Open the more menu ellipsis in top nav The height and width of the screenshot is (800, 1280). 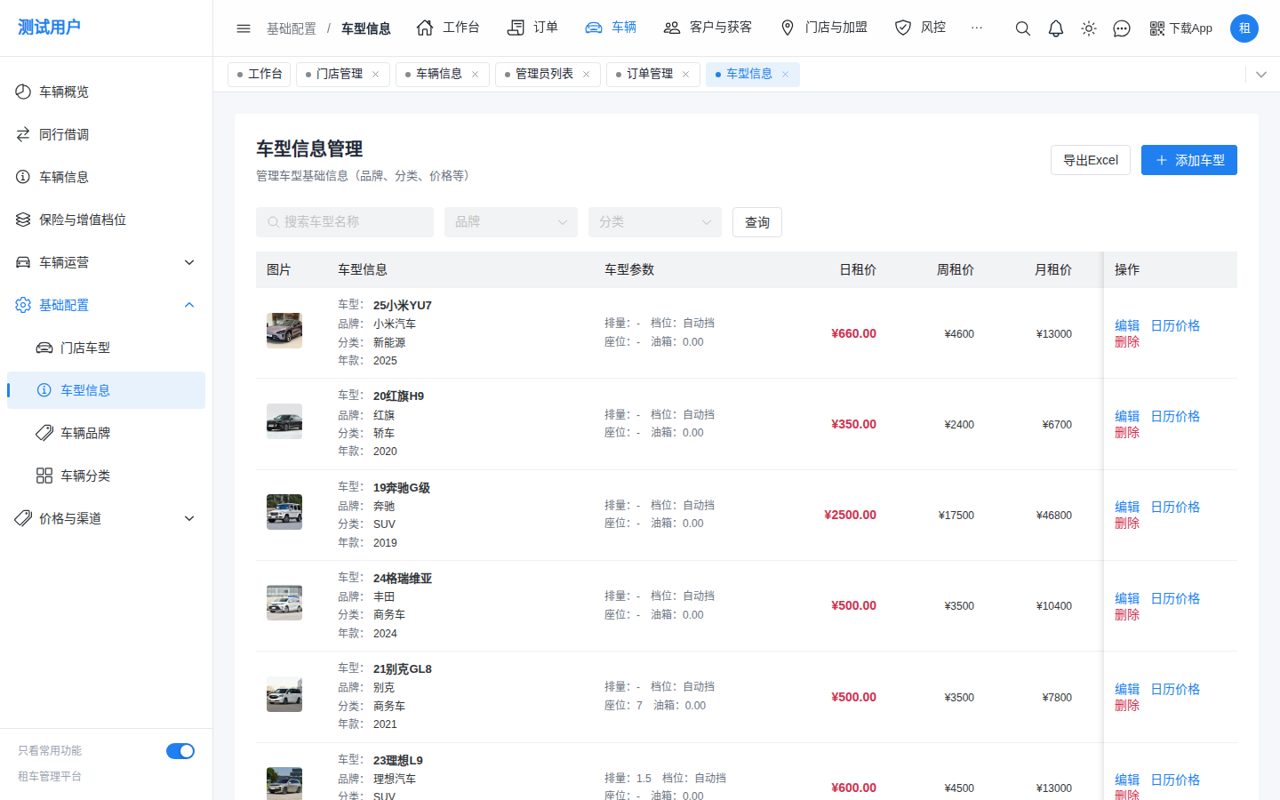click(x=976, y=28)
